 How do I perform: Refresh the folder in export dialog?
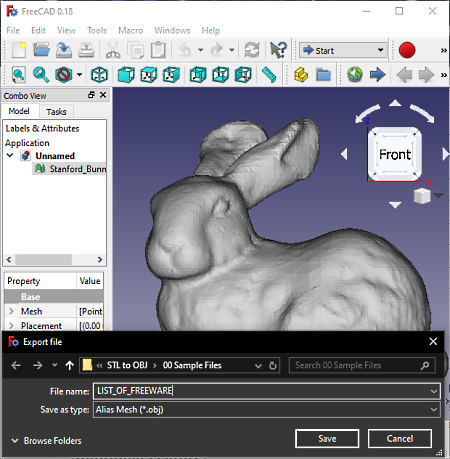[273, 366]
